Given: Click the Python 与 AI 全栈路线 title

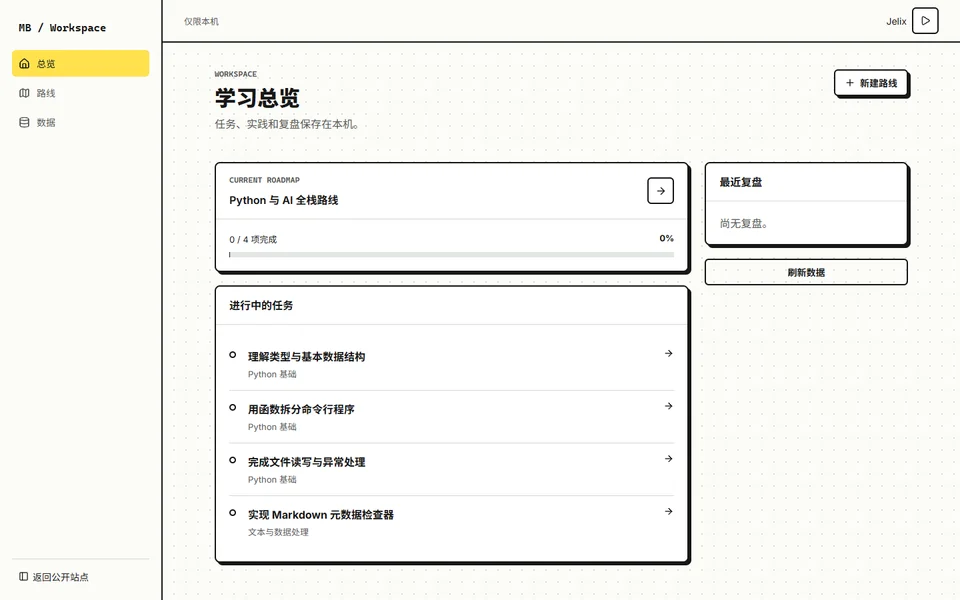Looking at the screenshot, I should (x=283, y=200).
